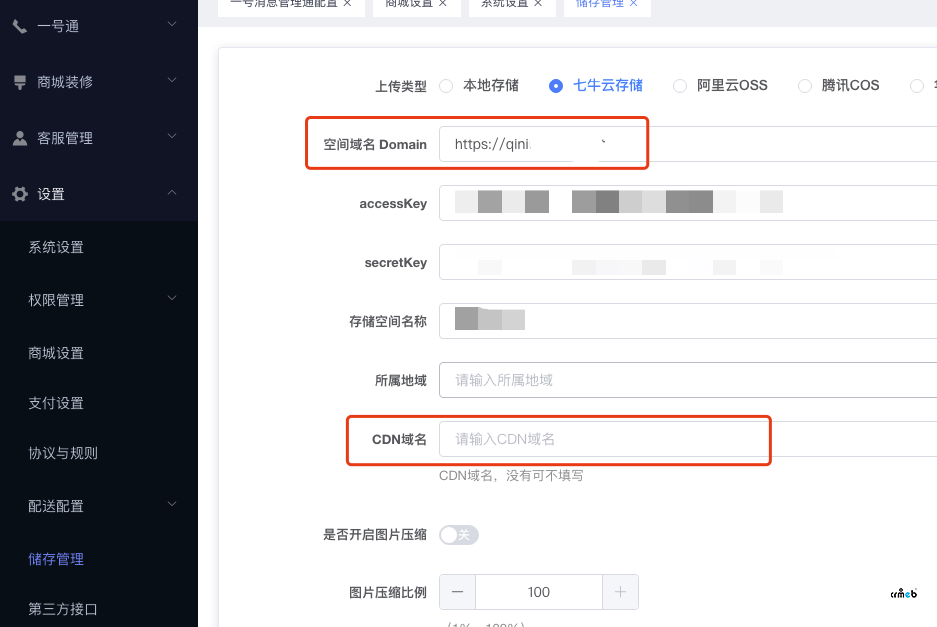Click the 是否开启图片压缩 label
Image resolution: width=937 pixels, height=627 pixels.
click(375, 534)
